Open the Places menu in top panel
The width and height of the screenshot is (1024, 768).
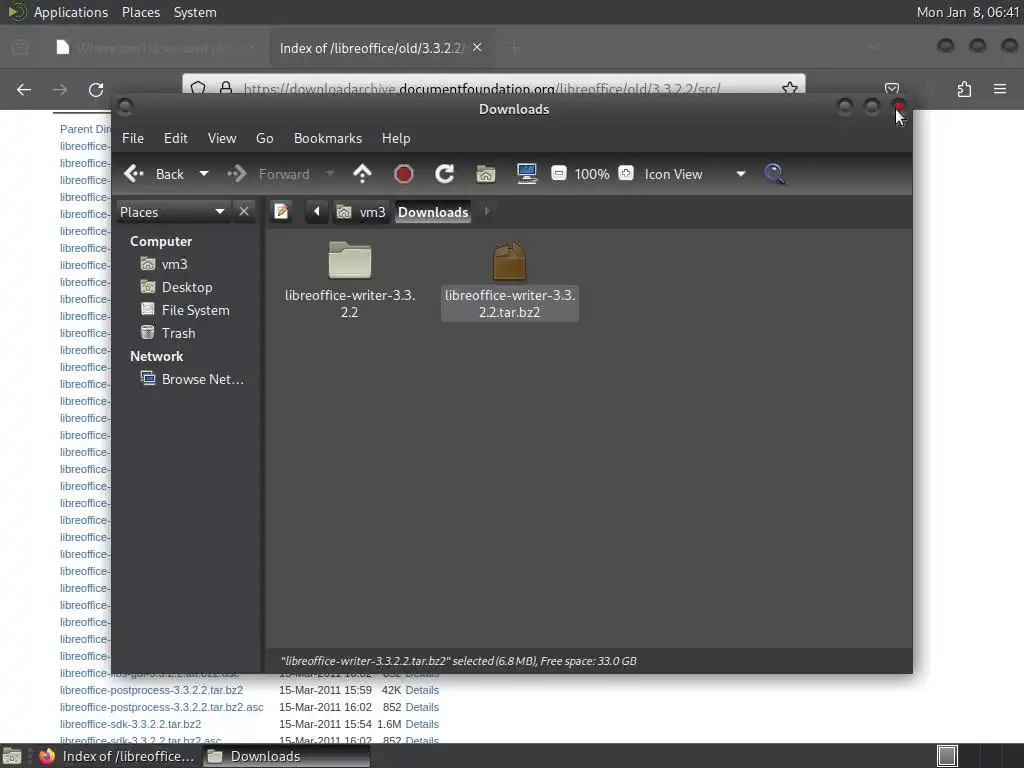tap(140, 12)
